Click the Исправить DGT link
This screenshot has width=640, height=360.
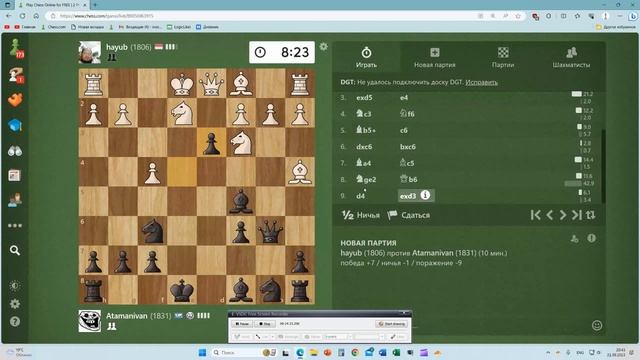tap(481, 82)
